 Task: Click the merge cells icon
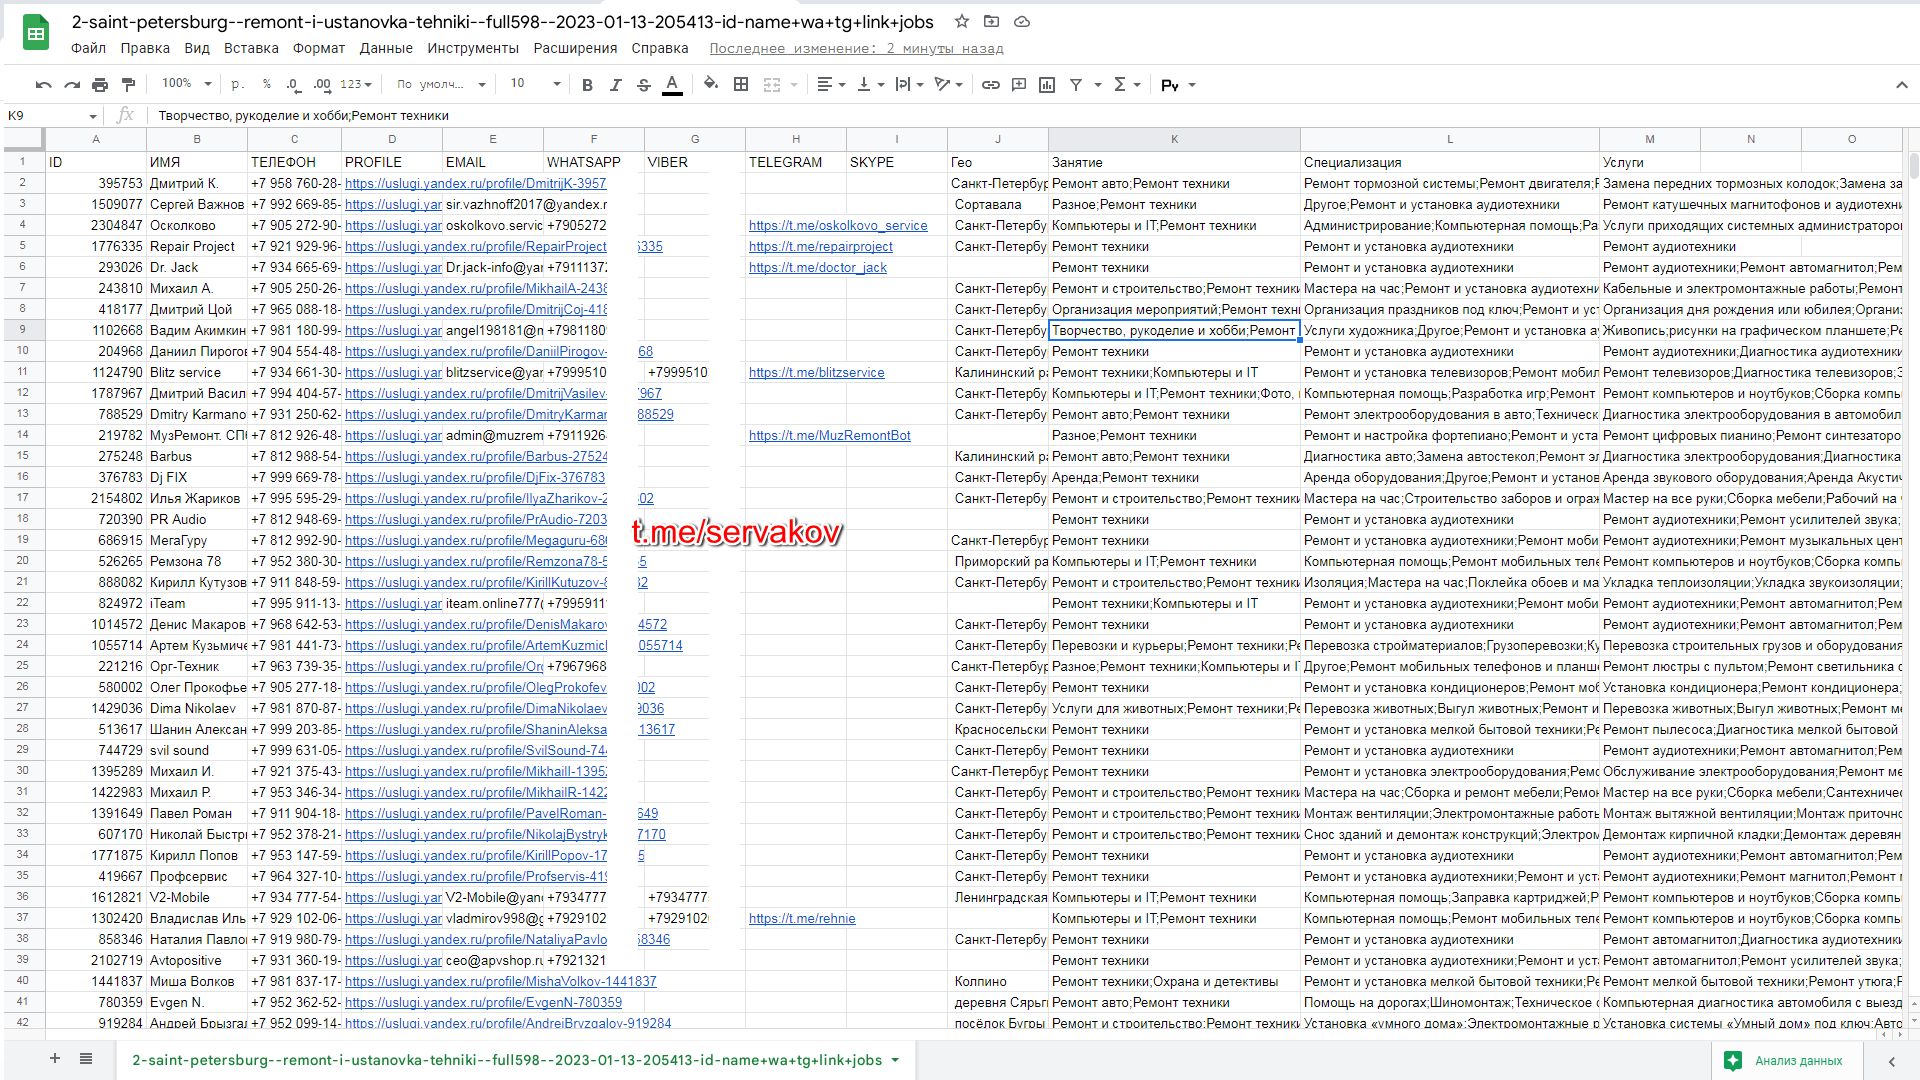pos(772,85)
